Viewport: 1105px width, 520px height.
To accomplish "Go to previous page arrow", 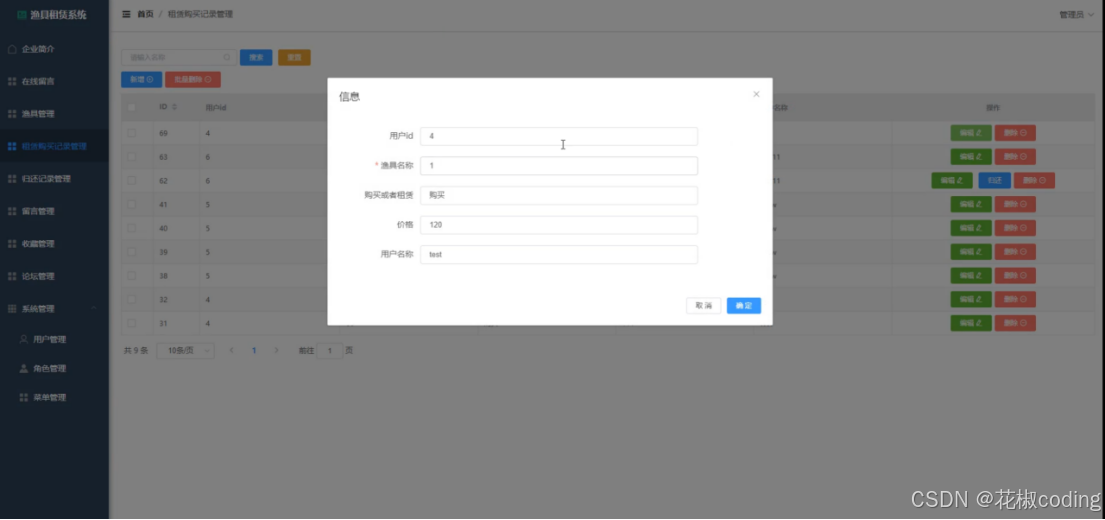I will pyautogui.click(x=231, y=350).
